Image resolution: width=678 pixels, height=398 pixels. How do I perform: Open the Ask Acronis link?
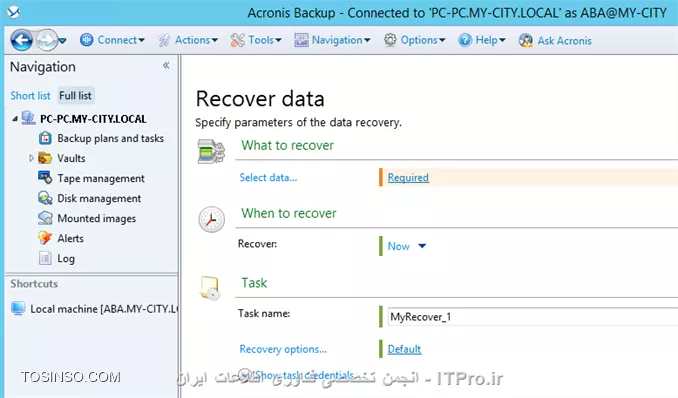pos(564,41)
